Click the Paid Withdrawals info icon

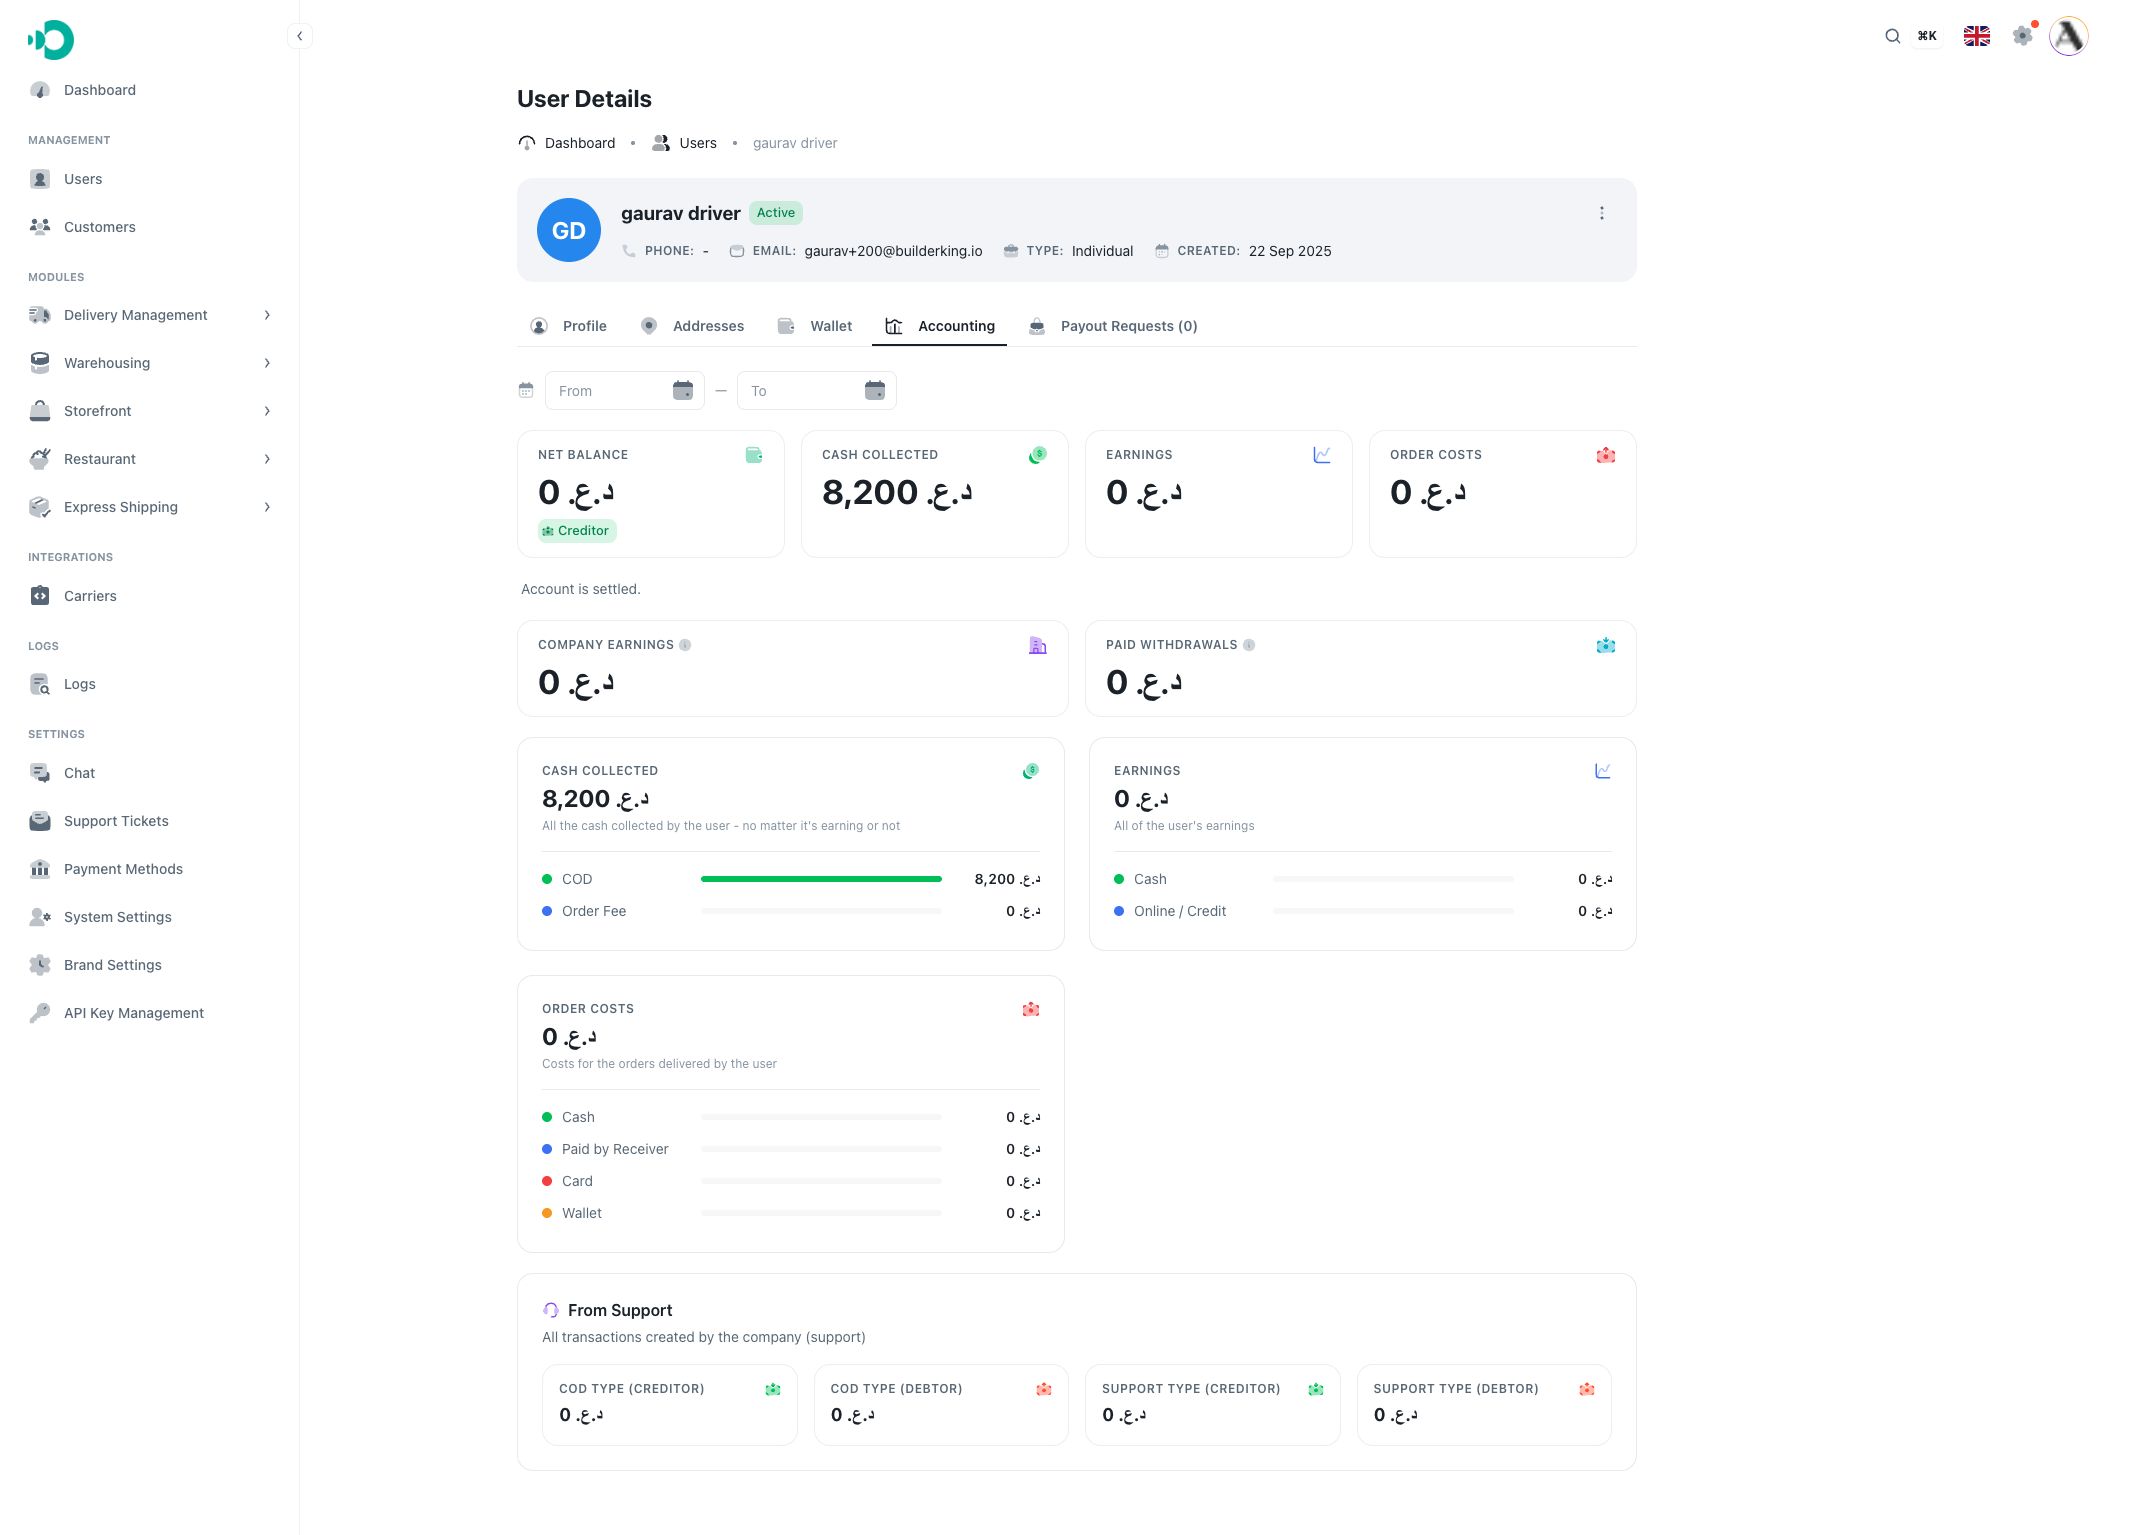[x=1249, y=645]
